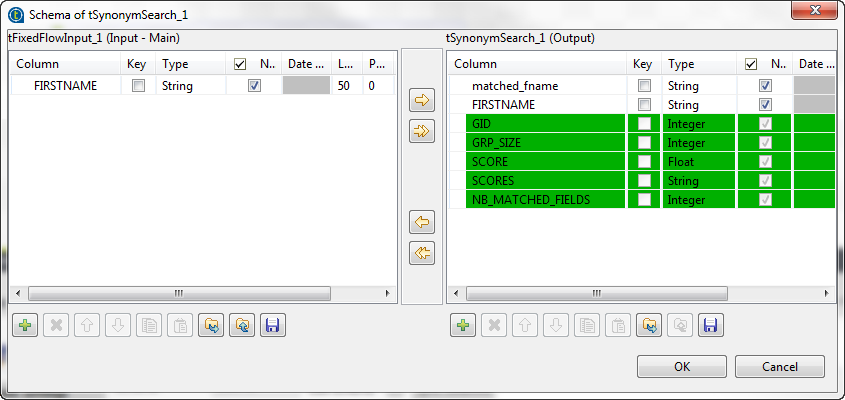Image resolution: width=845 pixels, height=400 pixels.
Task: Toggle Nullable checkbox for output FIRSTNAME
Action: [x=765, y=105]
